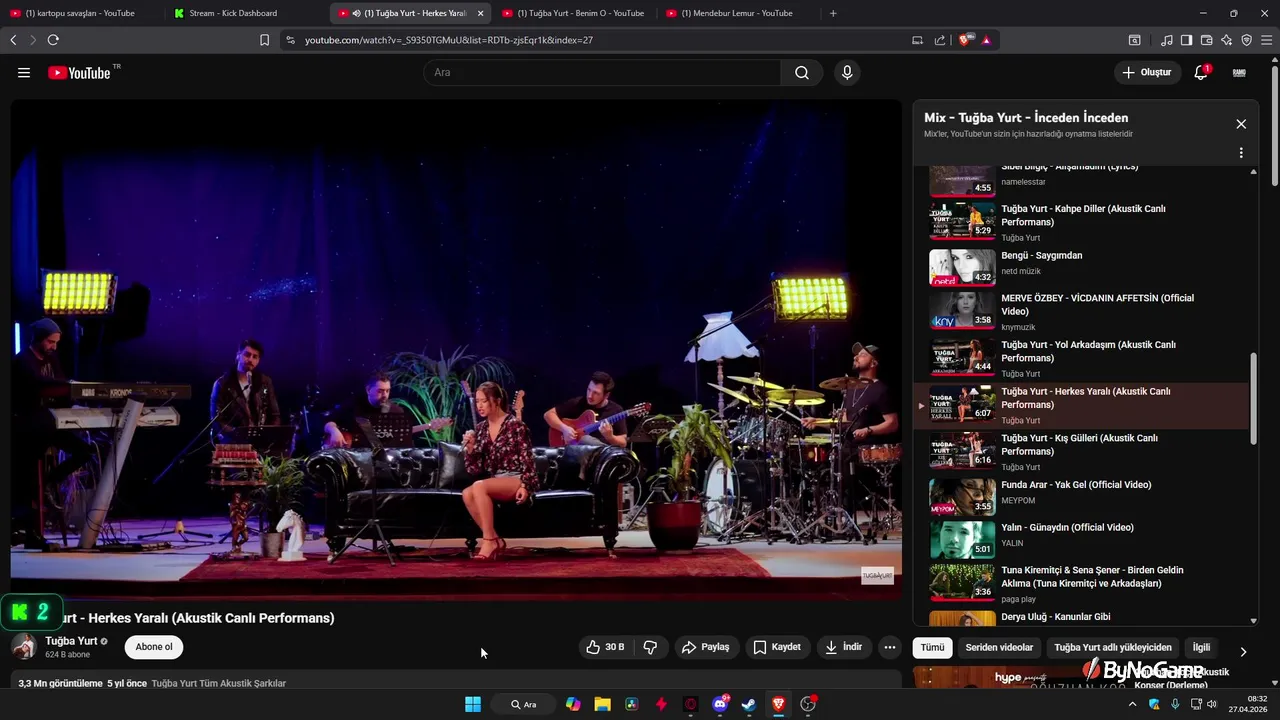Dislike the video with thumbs-down
This screenshot has height=720, width=1280.
(x=650, y=647)
